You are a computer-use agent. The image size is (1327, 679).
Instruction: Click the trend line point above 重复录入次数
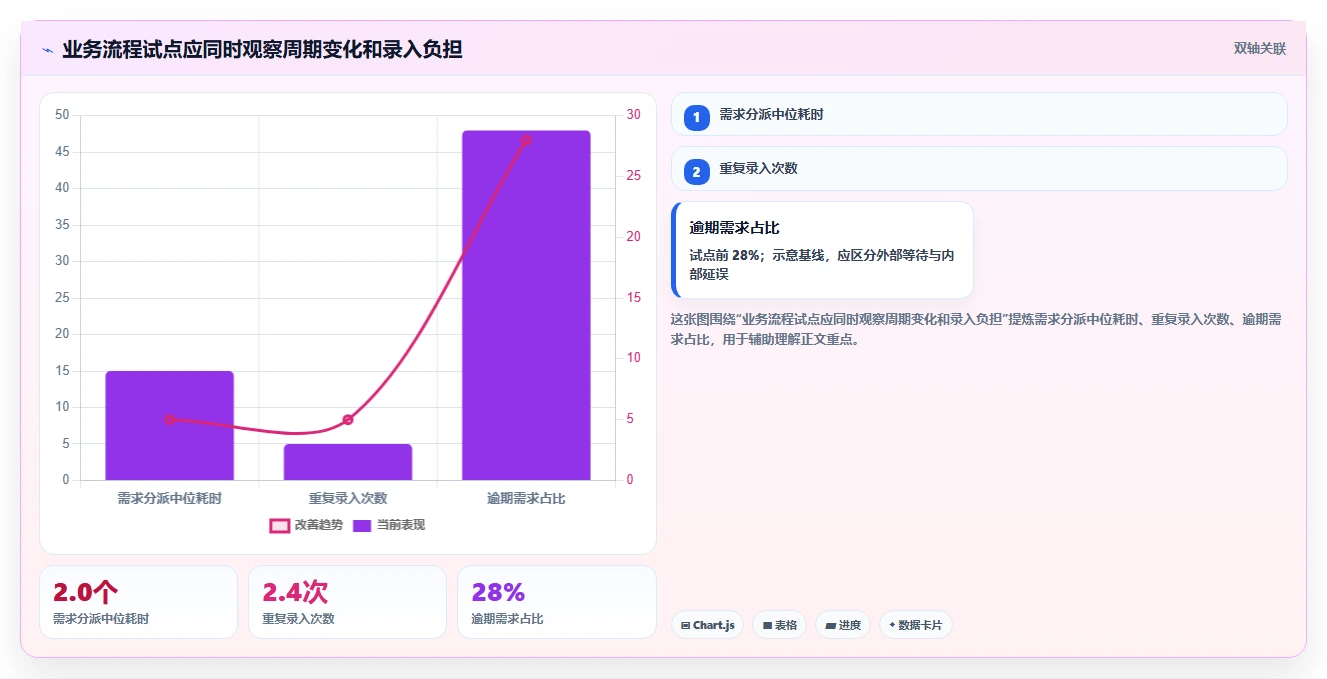pos(348,419)
